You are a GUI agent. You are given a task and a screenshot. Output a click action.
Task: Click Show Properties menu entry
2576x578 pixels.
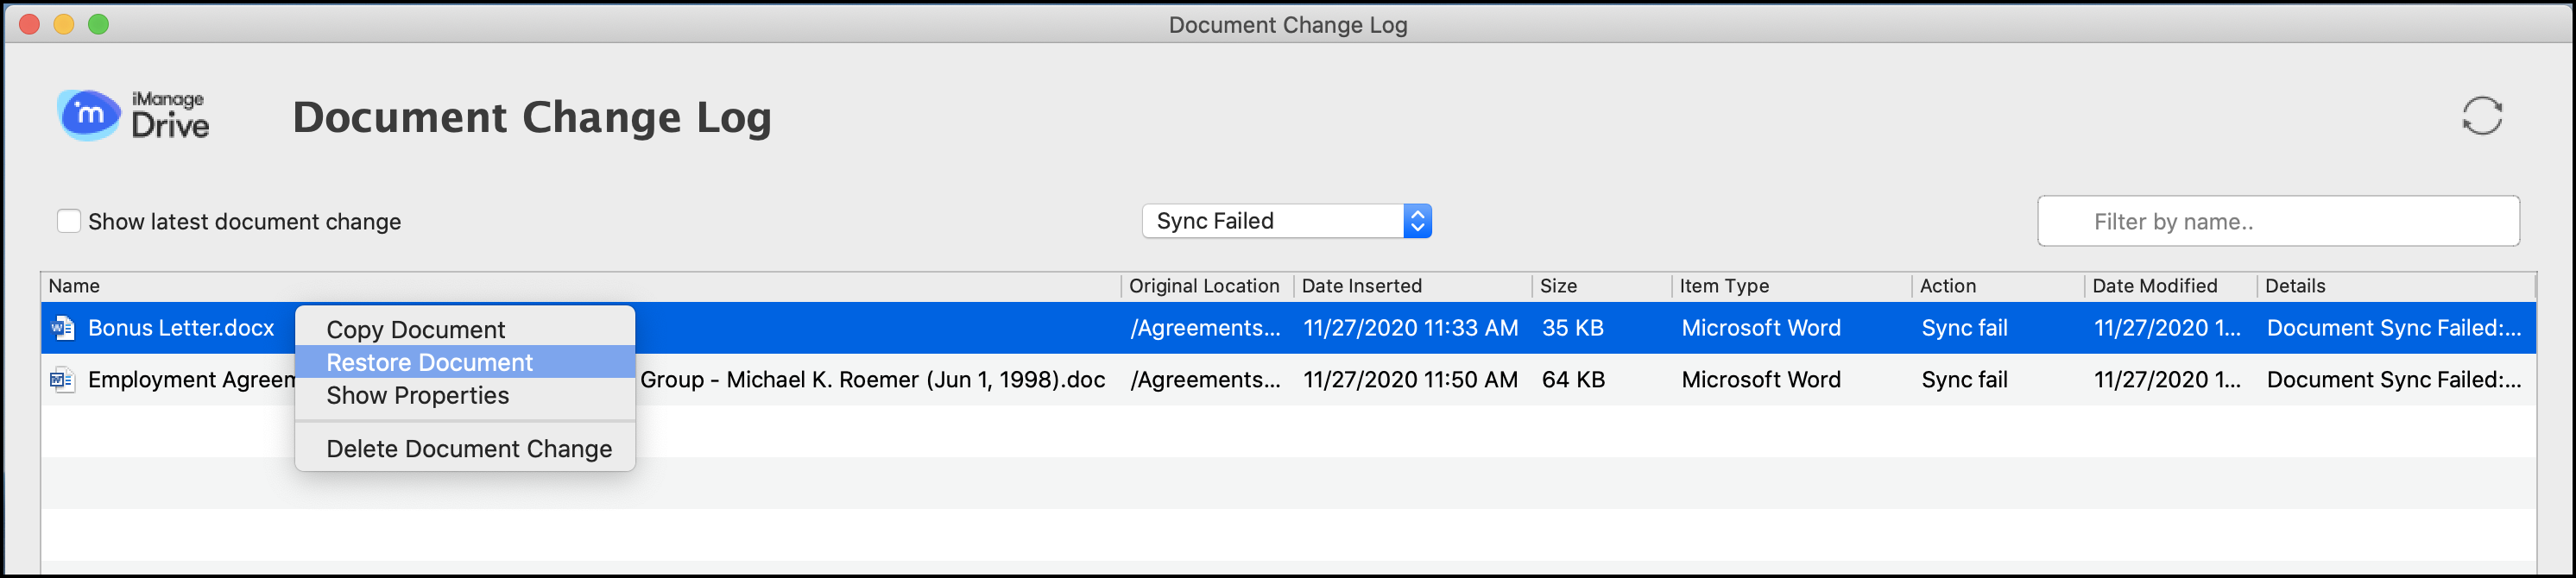pos(417,395)
